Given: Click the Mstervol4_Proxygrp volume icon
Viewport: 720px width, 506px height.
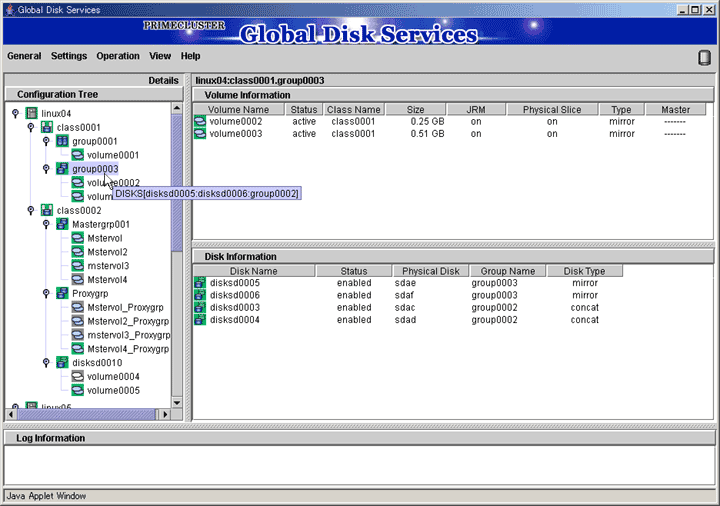Looking at the screenshot, I should (78, 349).
